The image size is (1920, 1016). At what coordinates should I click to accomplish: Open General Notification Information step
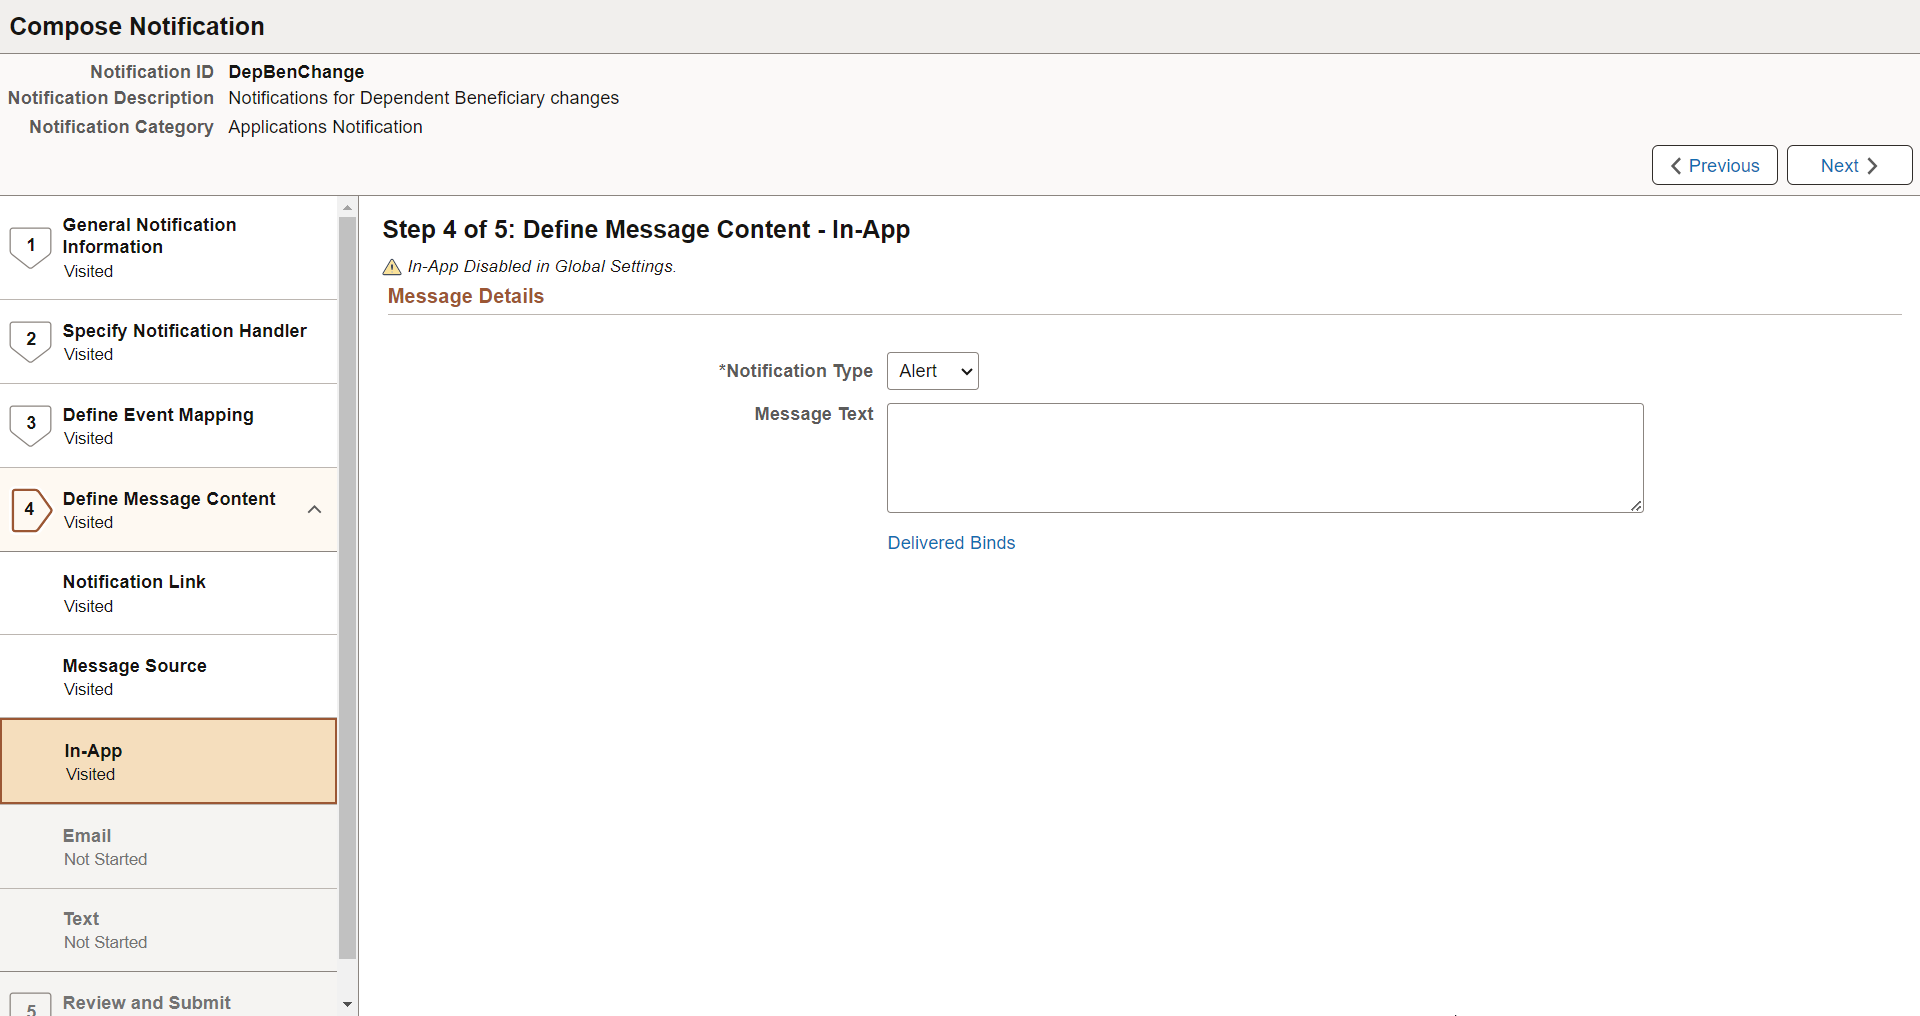click(x=168, y=248)
